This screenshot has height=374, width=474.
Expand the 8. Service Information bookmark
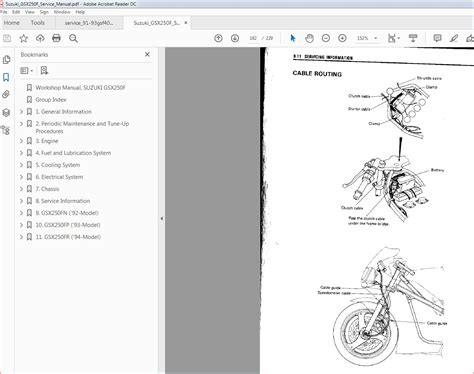tap(21, 201)
